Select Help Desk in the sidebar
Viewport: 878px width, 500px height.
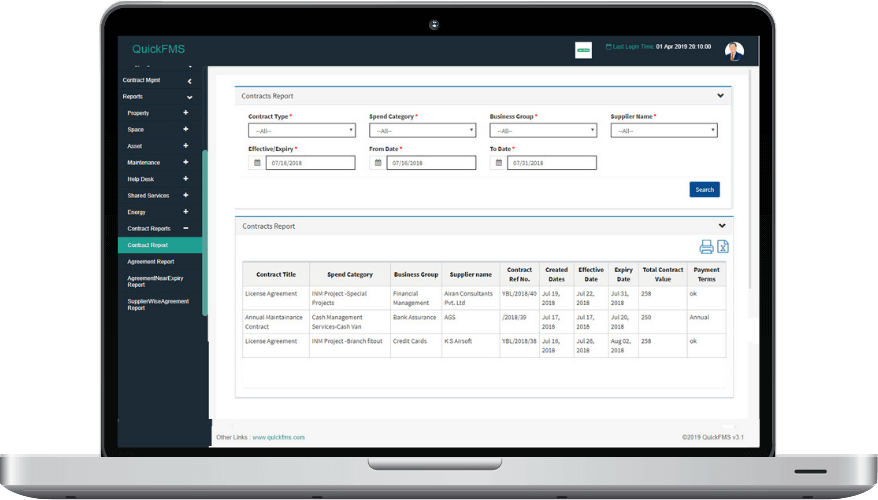tap(141, 179)
